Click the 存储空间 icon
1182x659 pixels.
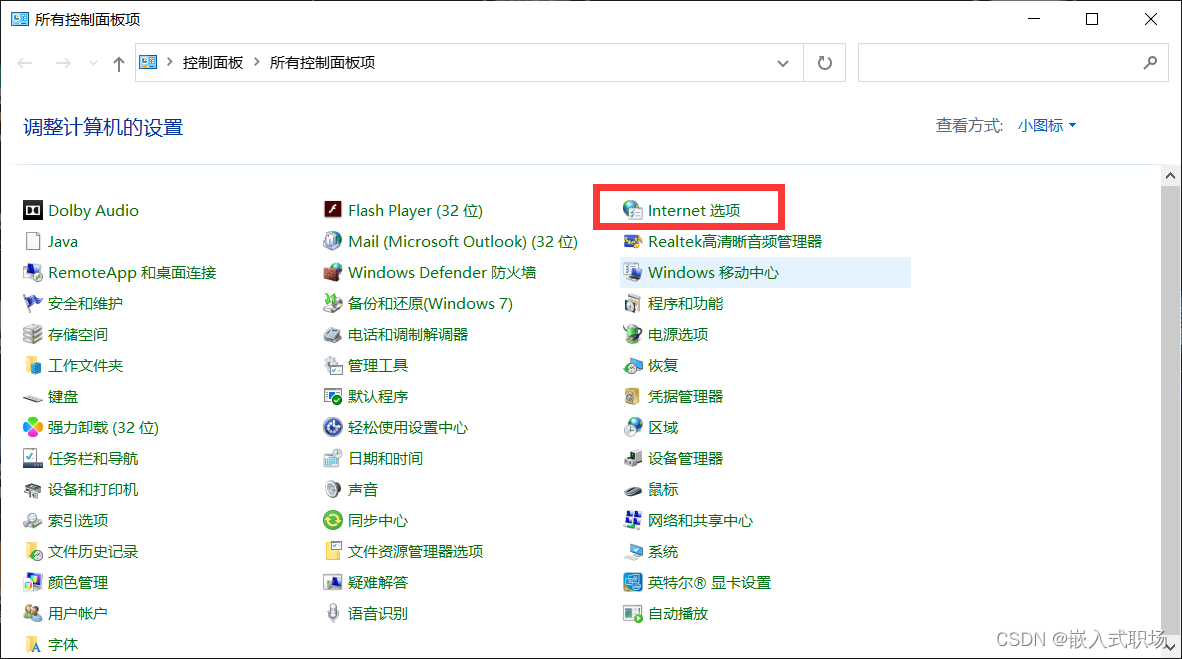pyautogui.click(x=32, y=334)
